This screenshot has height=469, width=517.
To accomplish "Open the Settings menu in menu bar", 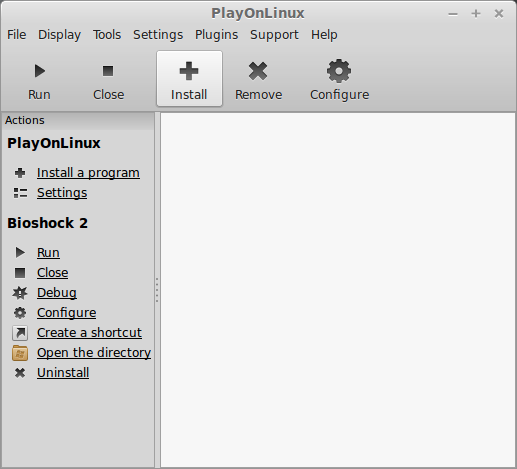I will [x=158, y=35].
